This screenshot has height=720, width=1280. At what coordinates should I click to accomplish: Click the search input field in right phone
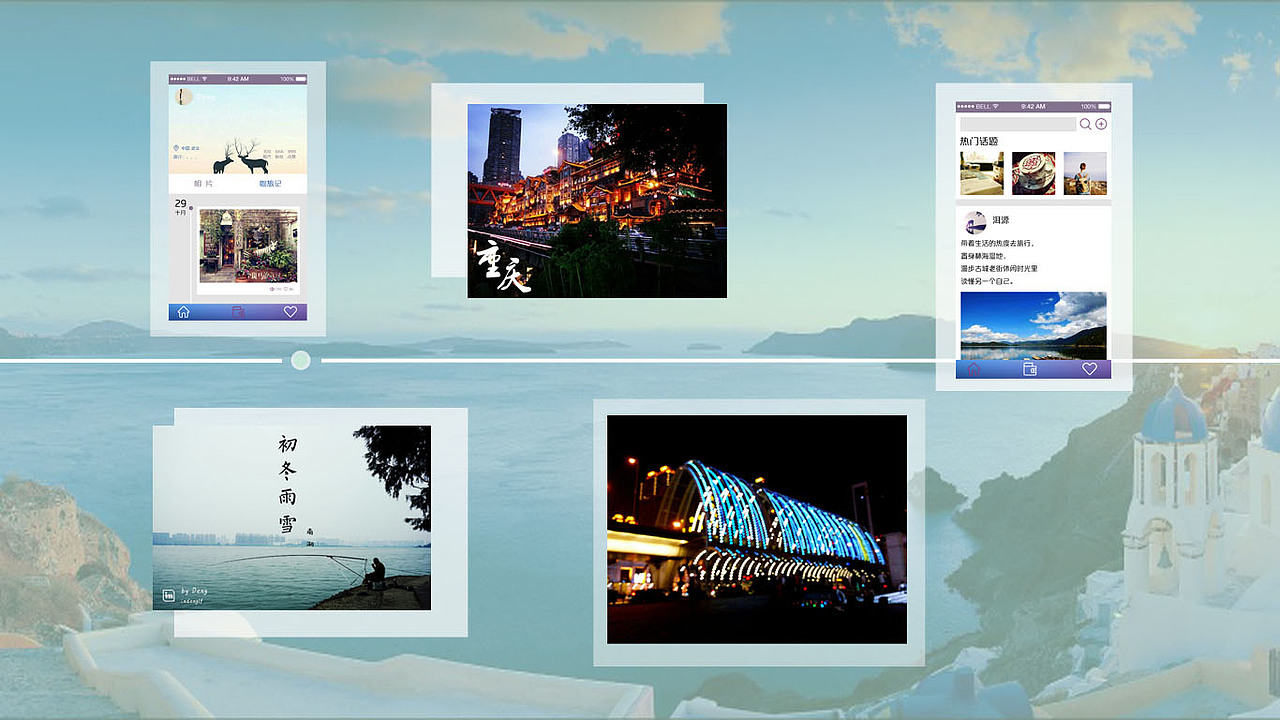tap(1018, 124)
